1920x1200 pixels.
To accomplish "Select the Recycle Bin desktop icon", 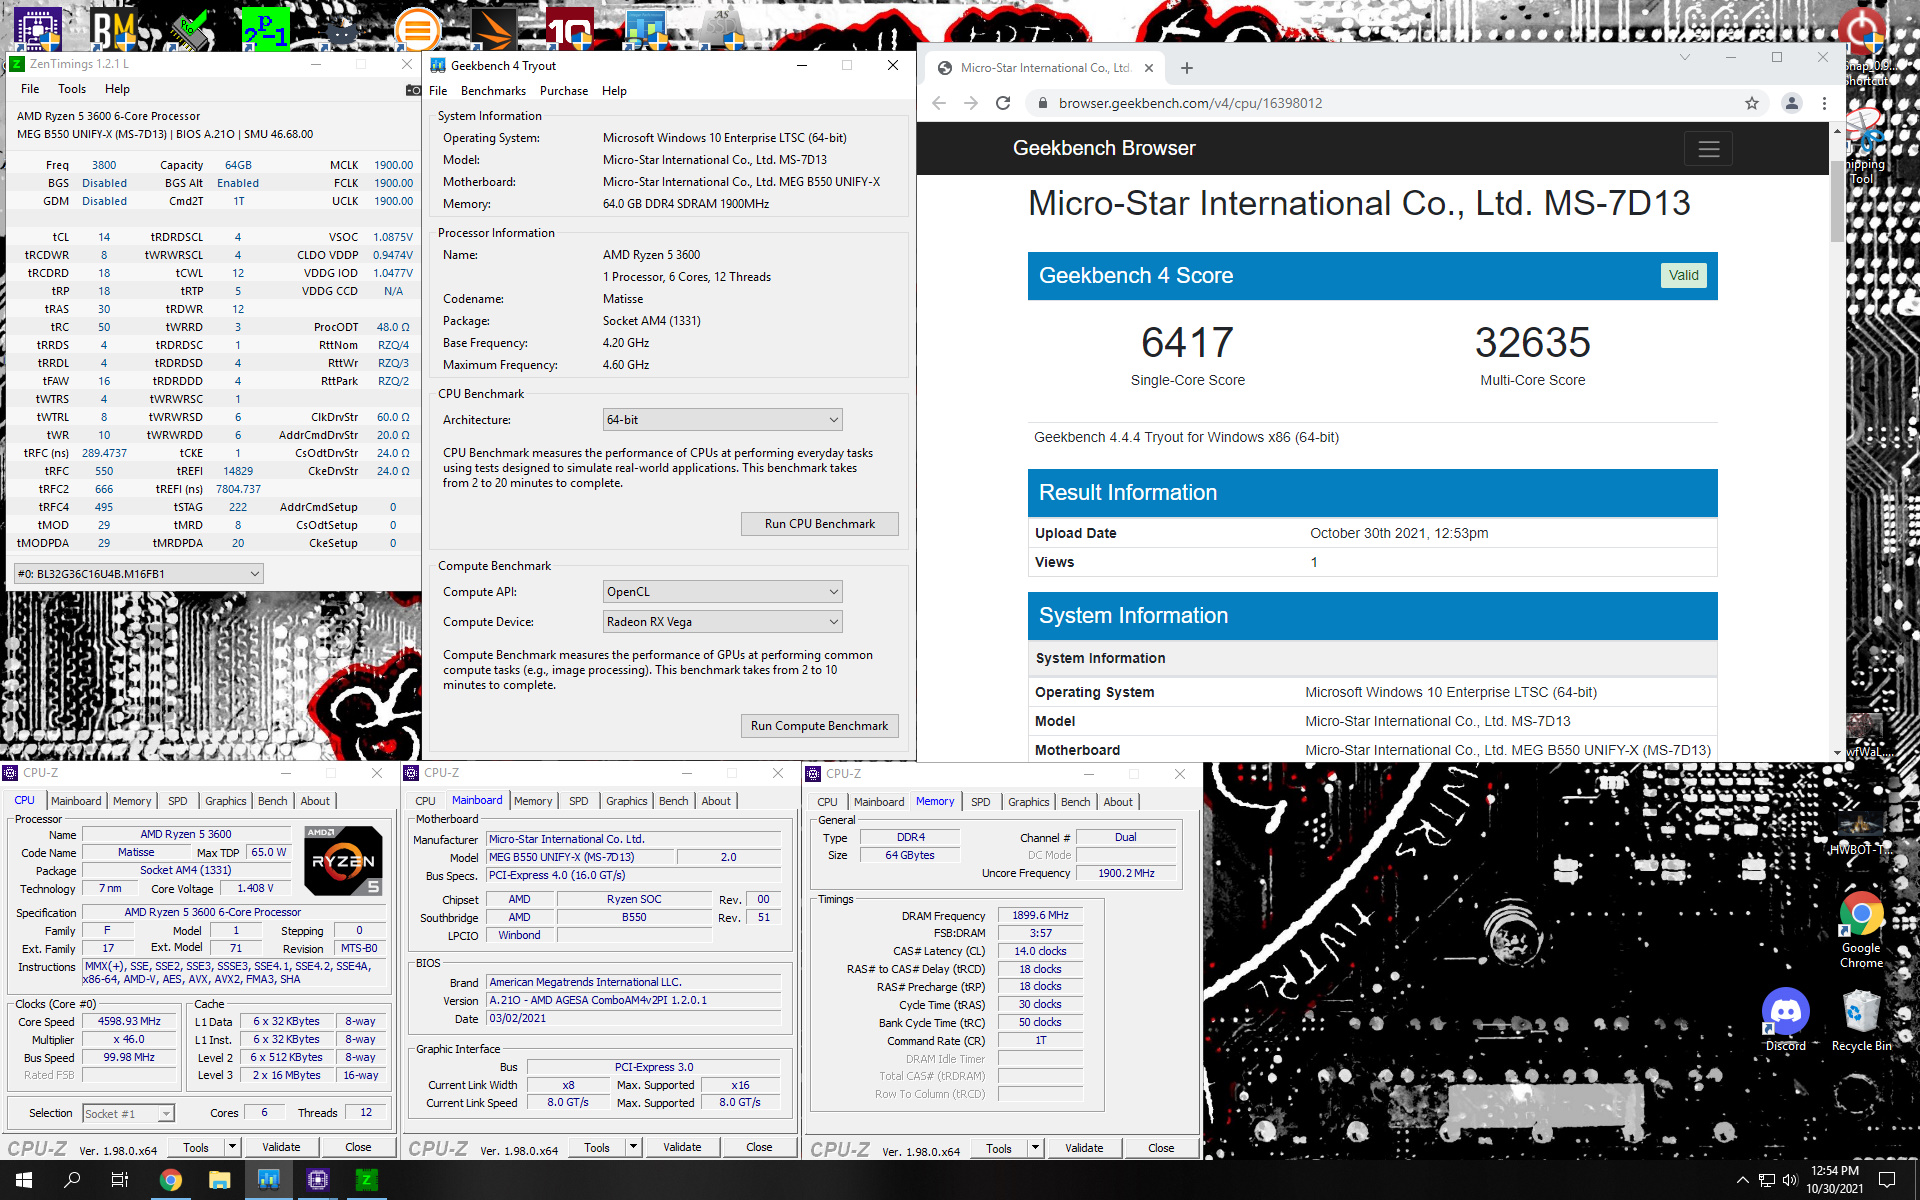I will (x=1861, y=1019).
